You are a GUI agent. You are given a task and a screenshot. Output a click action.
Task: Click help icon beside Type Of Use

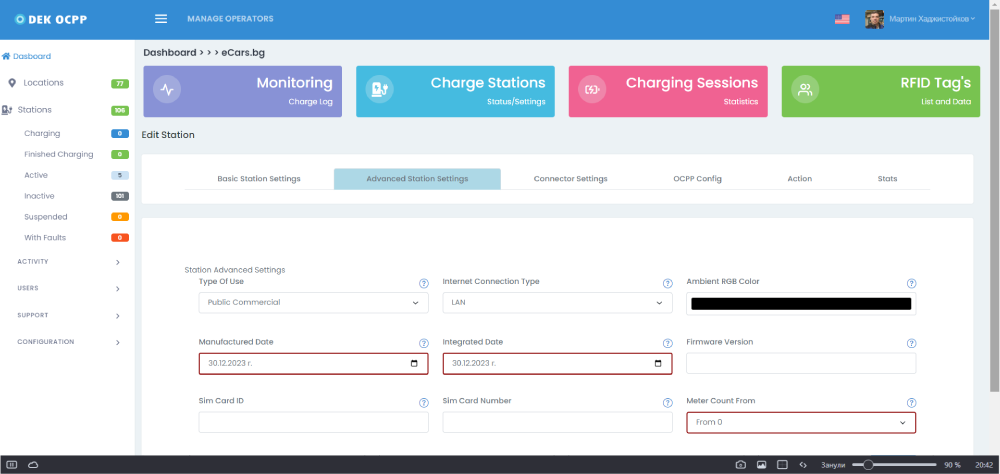click(424, 283)
